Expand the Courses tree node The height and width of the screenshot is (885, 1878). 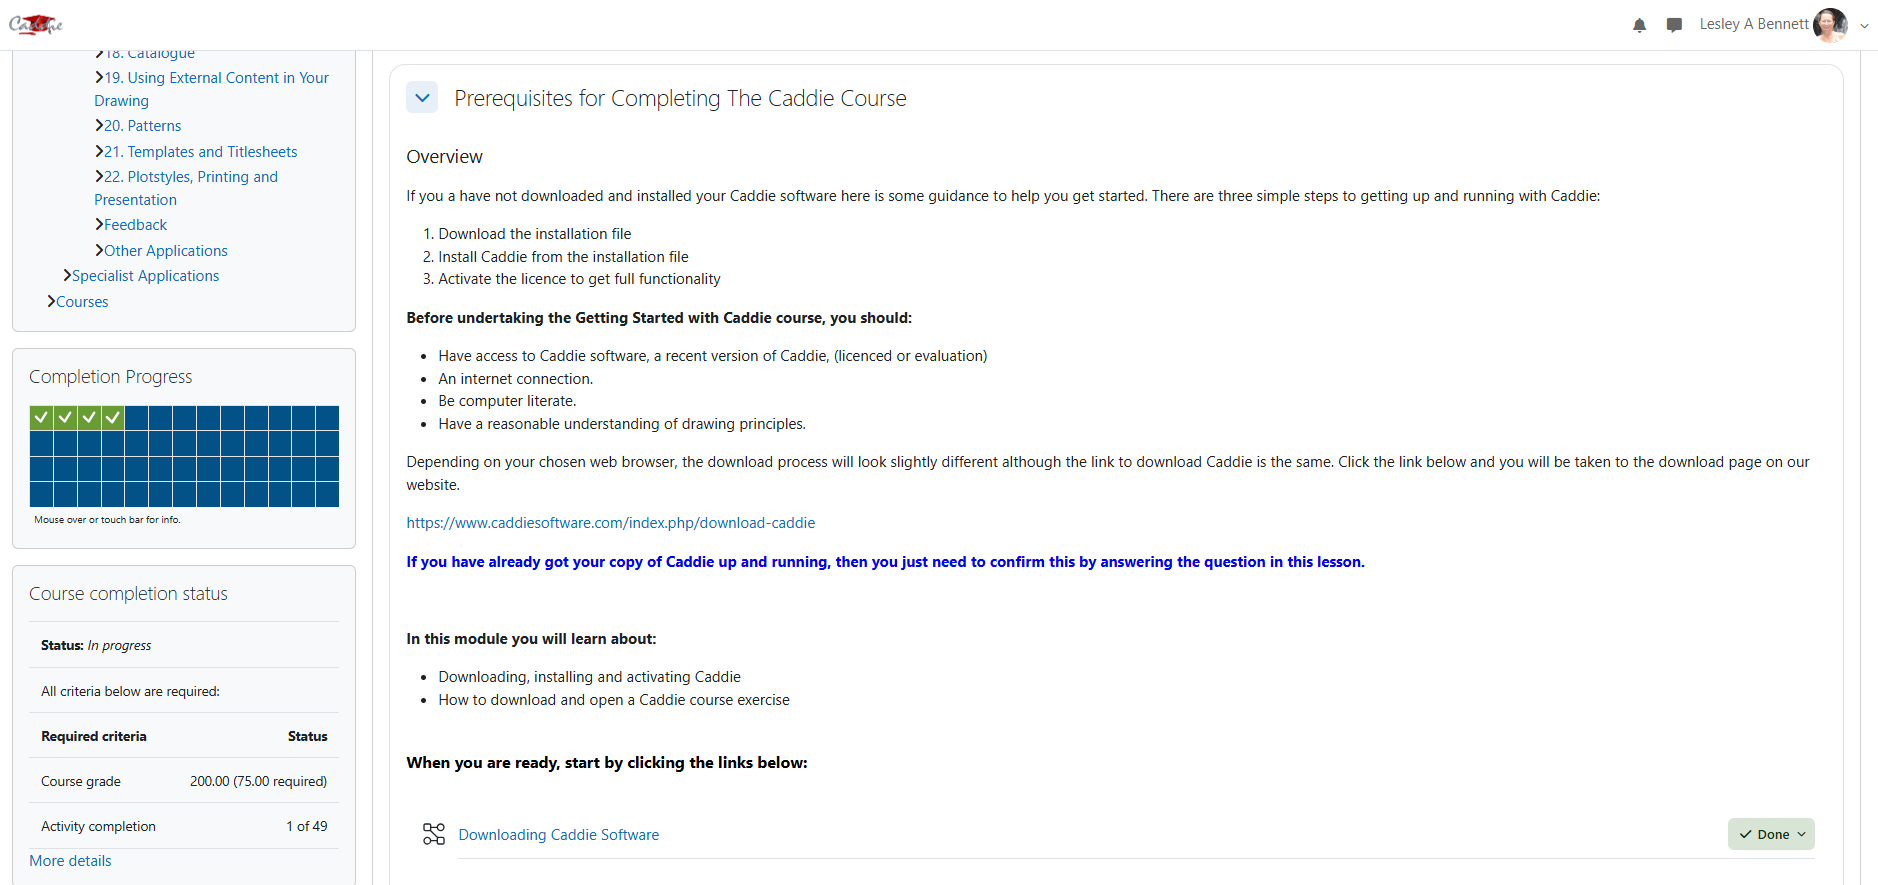51,302
